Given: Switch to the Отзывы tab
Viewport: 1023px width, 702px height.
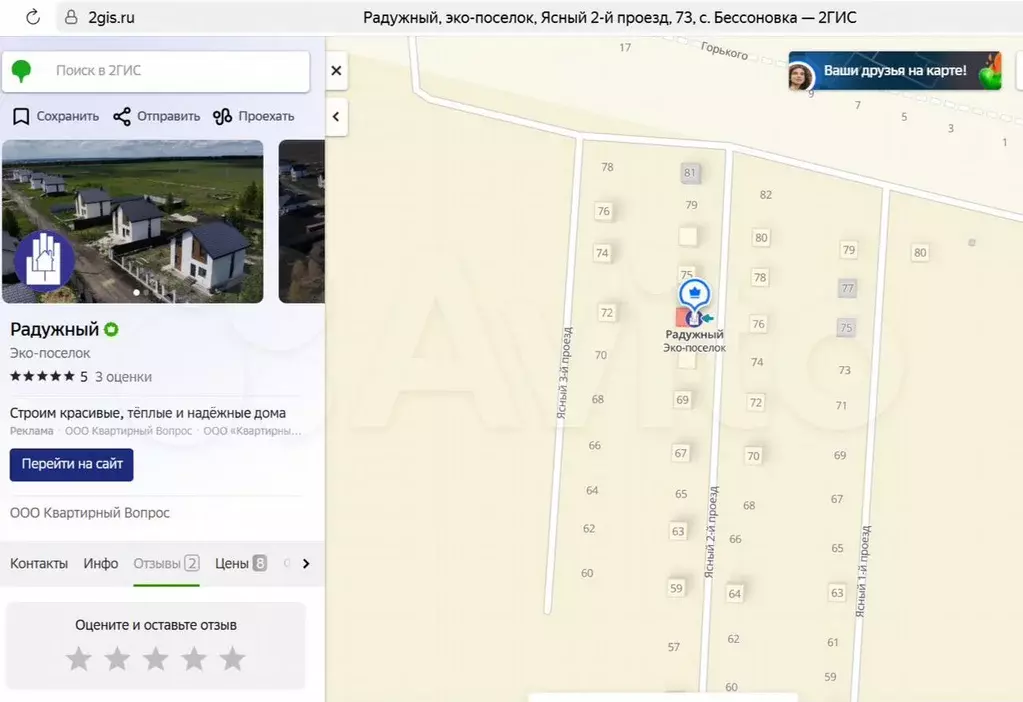Looking at the screenshot, I should pyautogui.click(x=166, y=564).
